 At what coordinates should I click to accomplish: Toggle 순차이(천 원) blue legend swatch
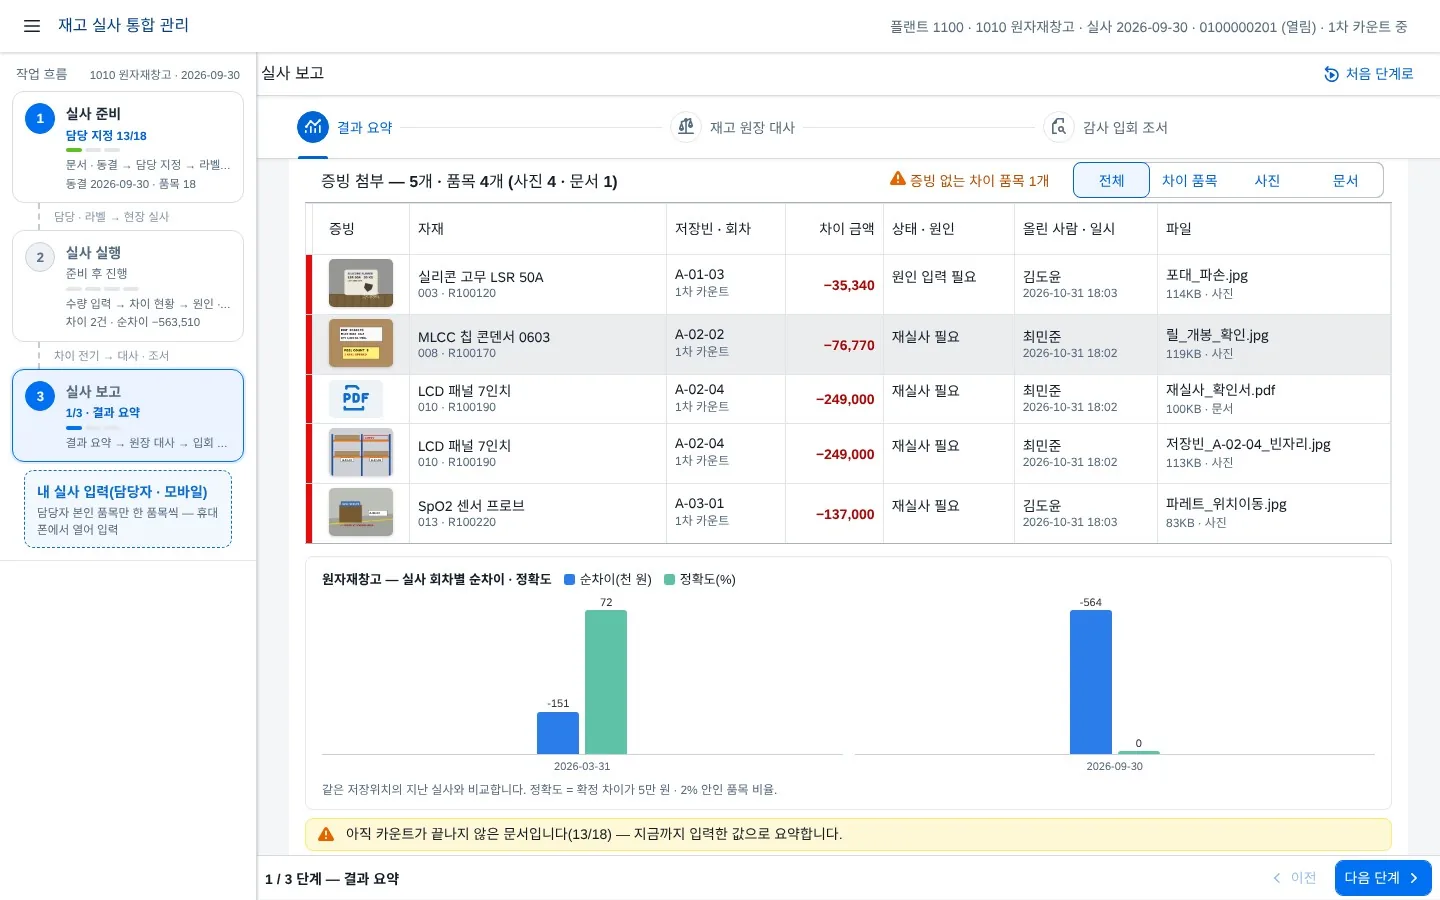click(569, 579)
